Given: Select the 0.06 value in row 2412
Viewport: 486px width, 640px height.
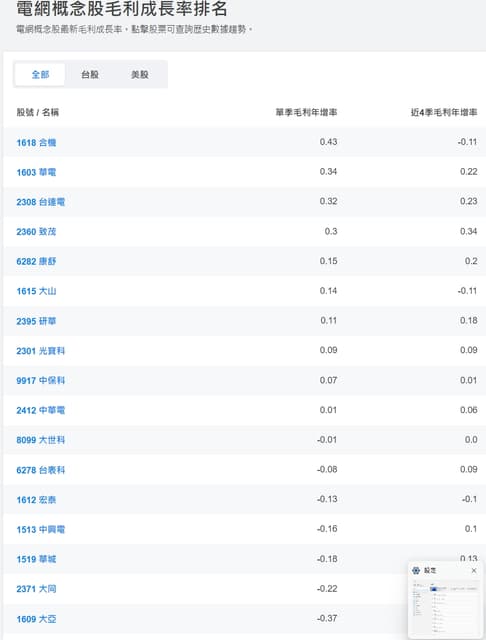Looking at the screenshot, I should click(469, 410).
